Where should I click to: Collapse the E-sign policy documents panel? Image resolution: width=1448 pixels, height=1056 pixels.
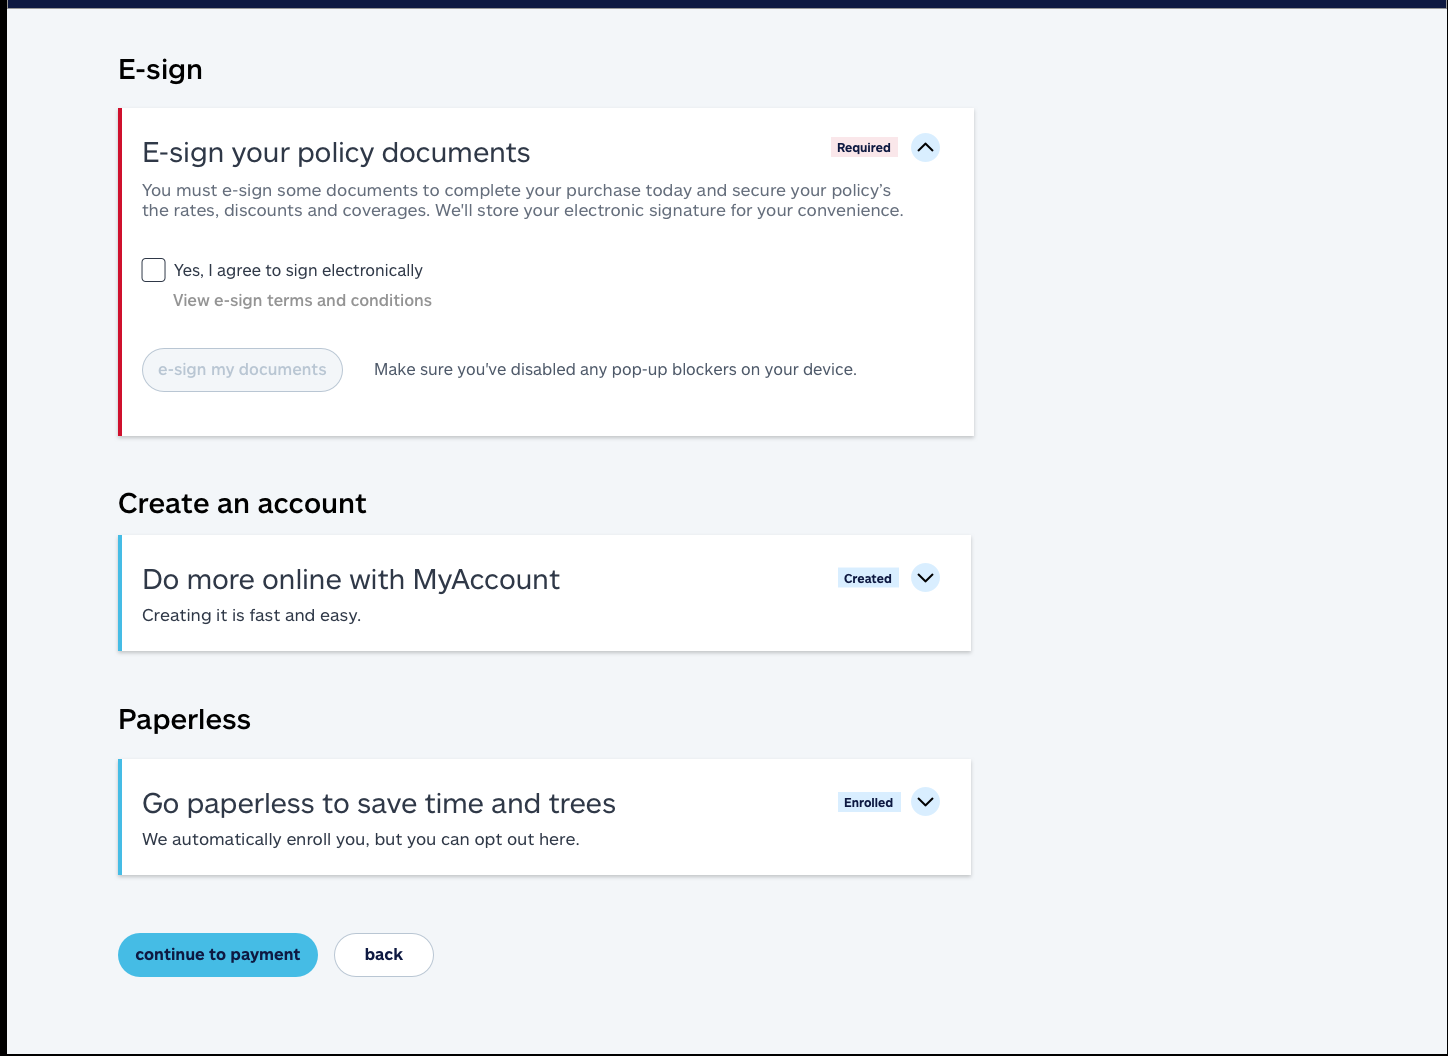point(926,148)
